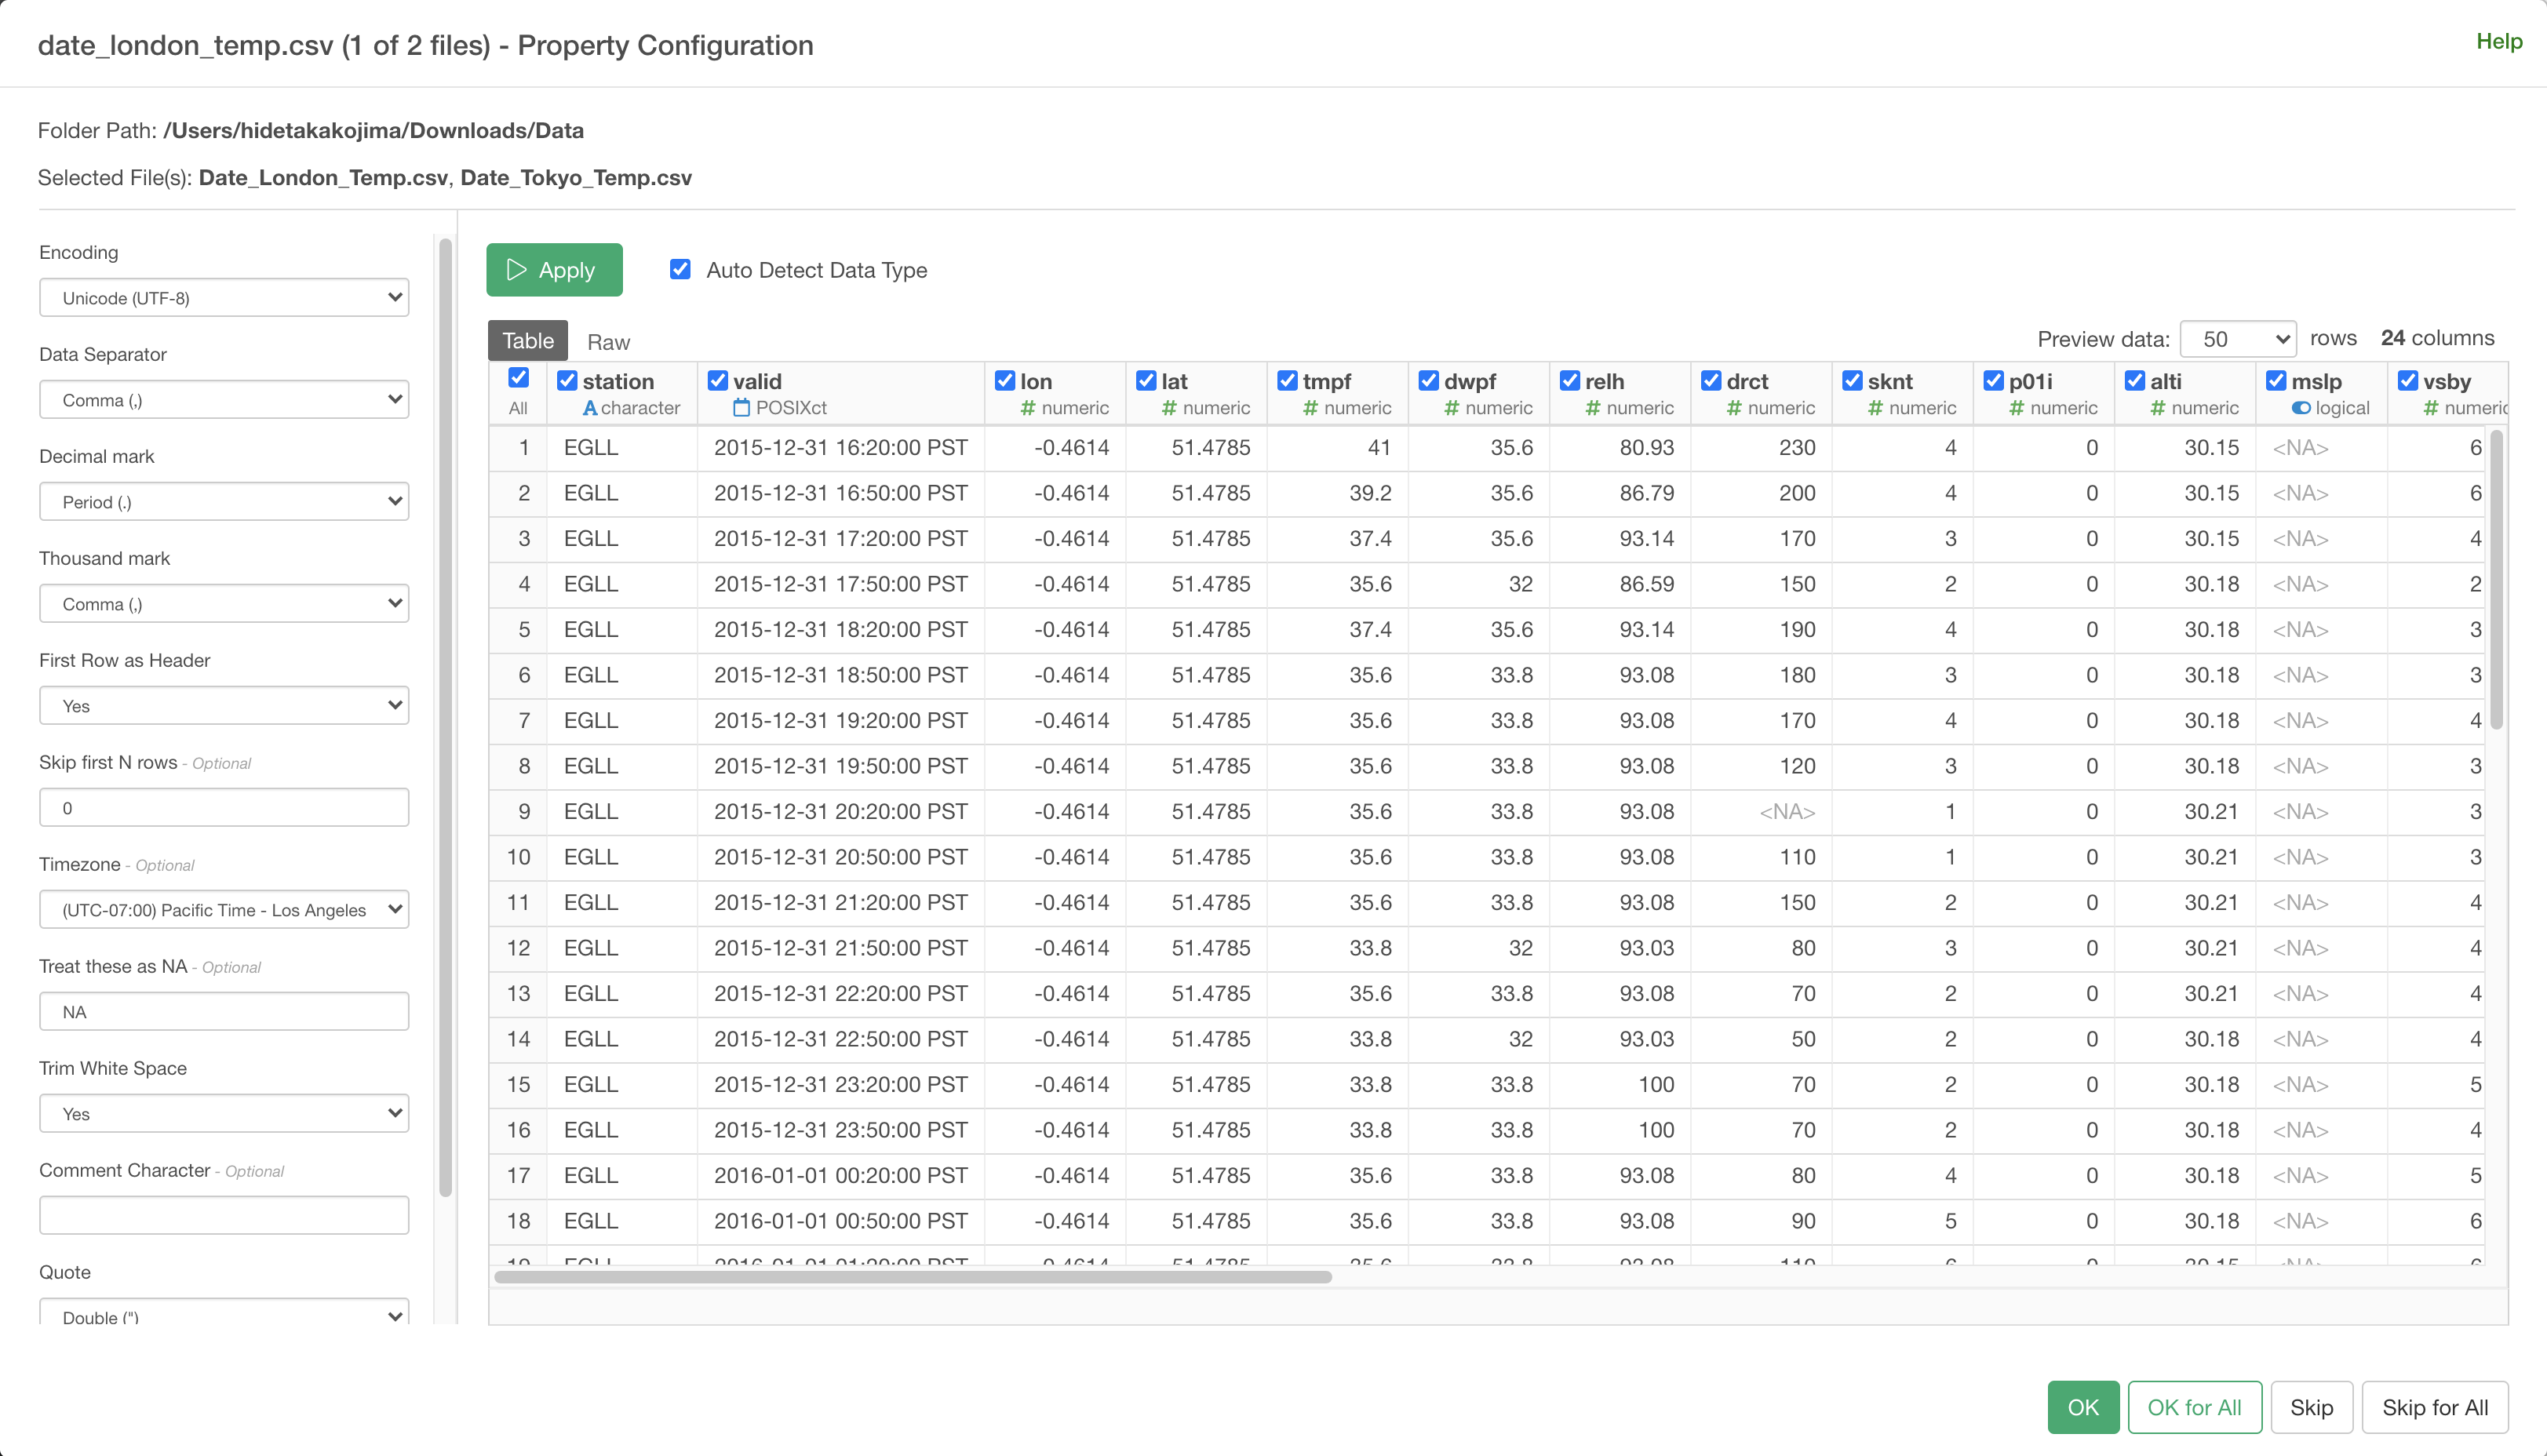
Task: Click the POSIXct calendar icon under valid
Action: coord(741,408)
